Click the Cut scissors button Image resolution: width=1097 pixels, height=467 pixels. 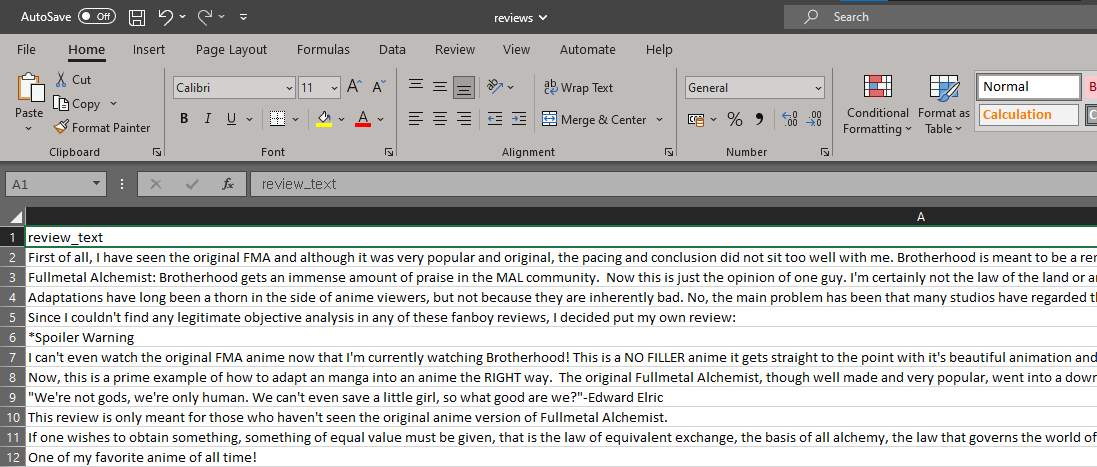click(x=73, y=80)
